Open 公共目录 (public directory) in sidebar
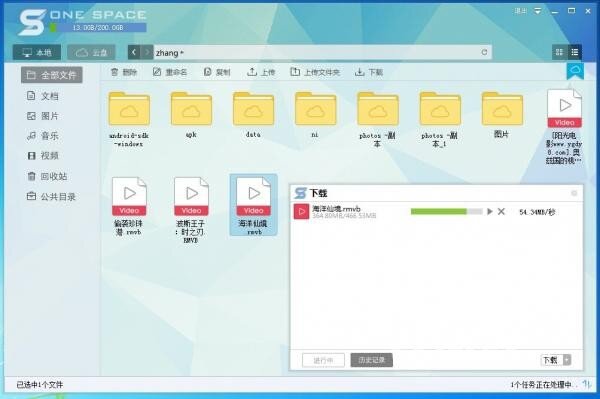Screen dimensions: 600x399 tap(51, 197)
